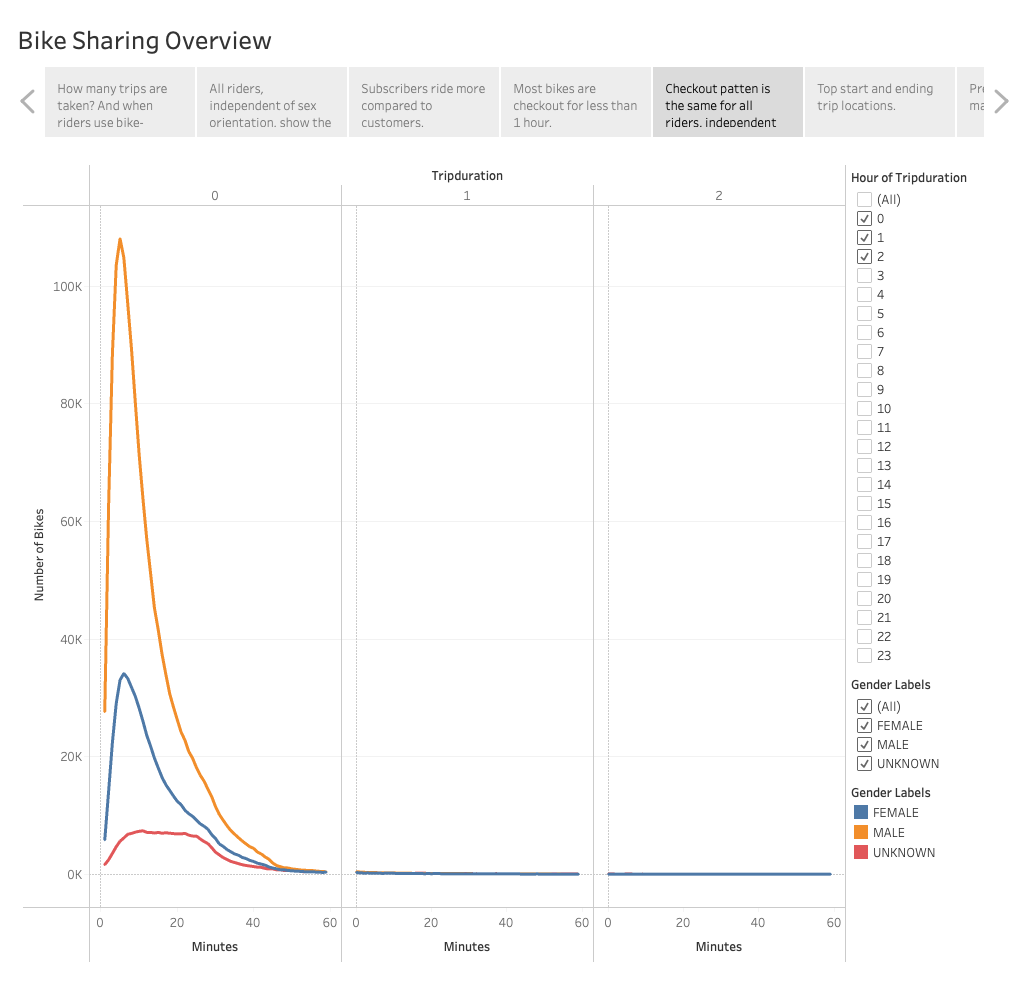
Task: Check hour 23 in Hour of Tripduration
Action: tap(864, 656)
